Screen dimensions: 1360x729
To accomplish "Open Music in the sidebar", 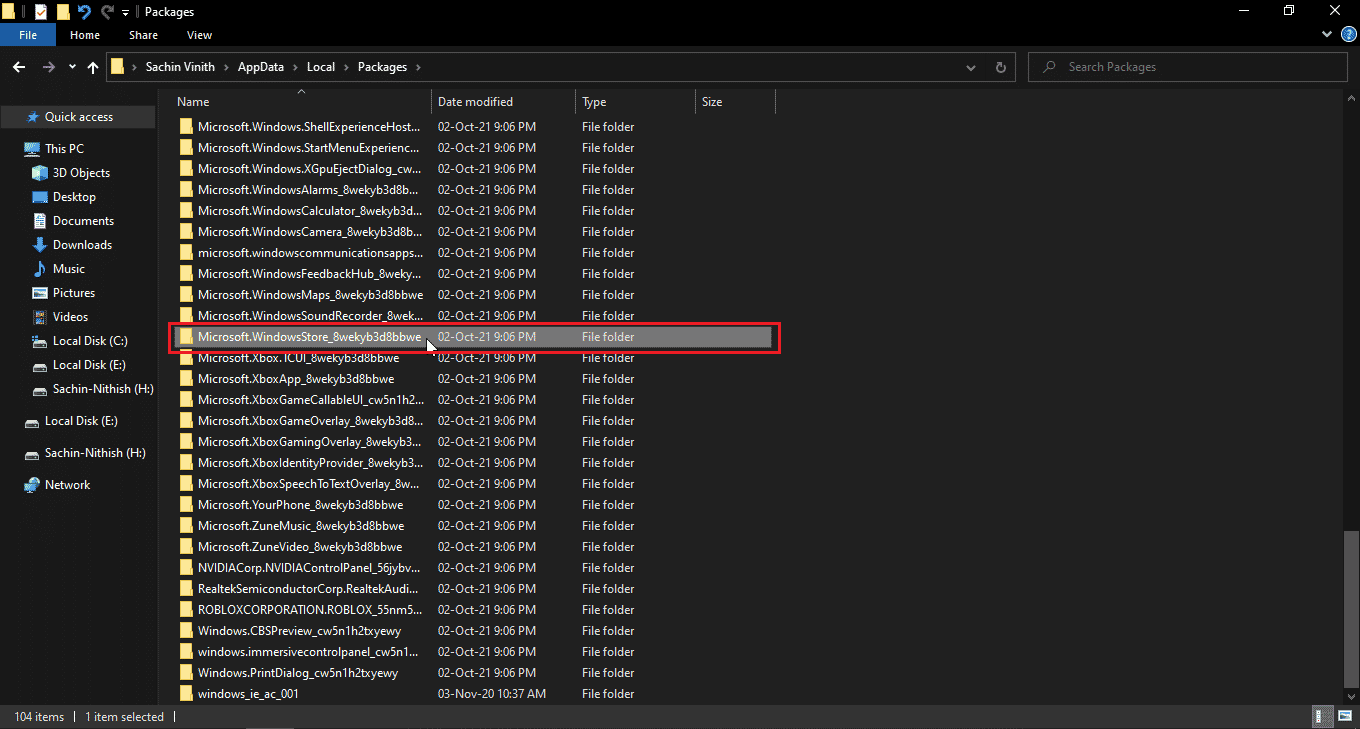I will pyautogui.click(x=69, y=269).
